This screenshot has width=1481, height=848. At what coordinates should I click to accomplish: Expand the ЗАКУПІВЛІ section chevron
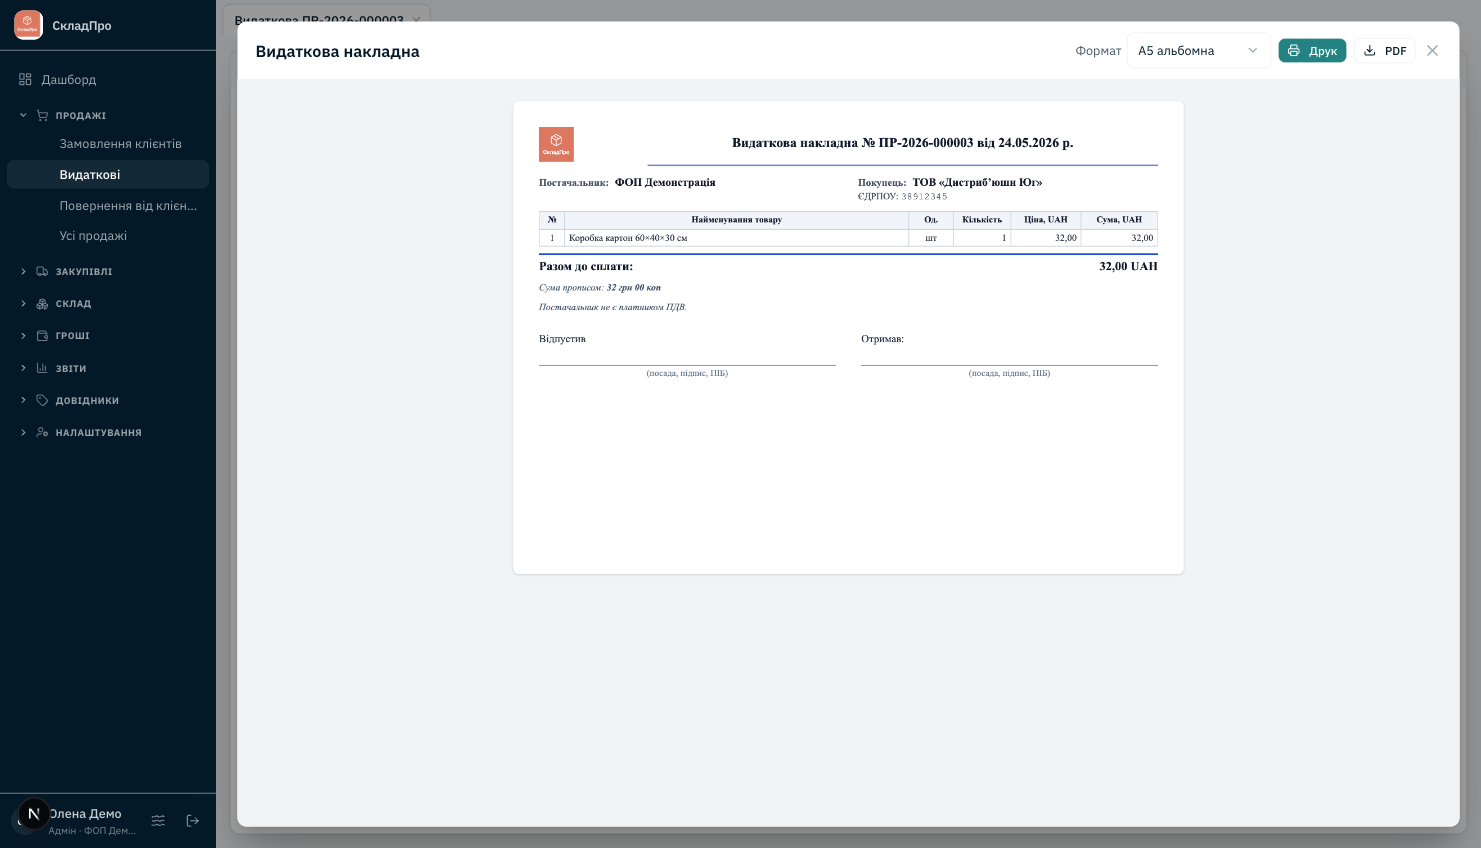(23, 271)
